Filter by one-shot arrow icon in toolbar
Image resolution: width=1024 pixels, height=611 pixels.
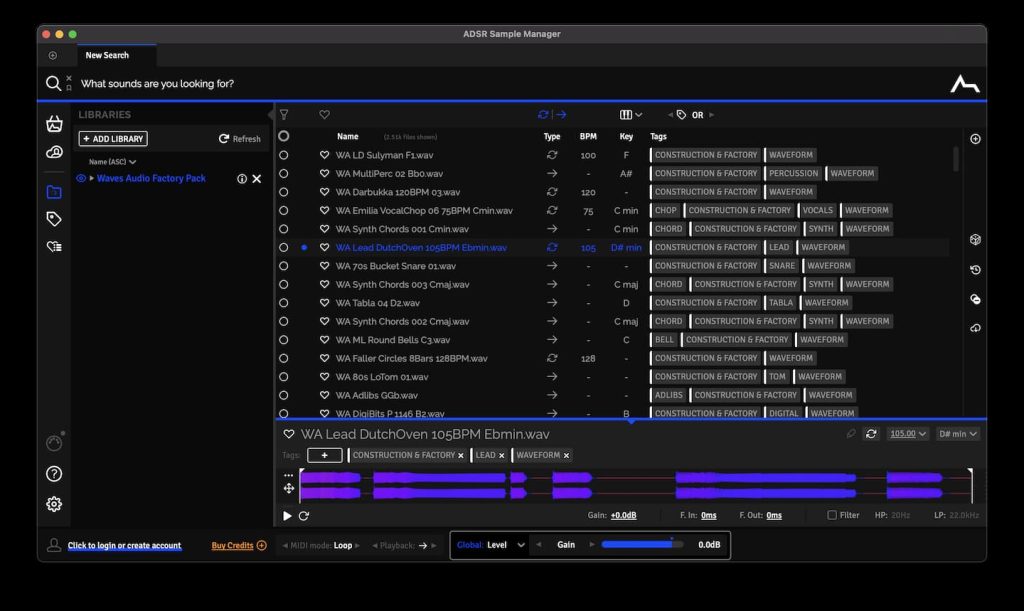(x=561, y=115)
